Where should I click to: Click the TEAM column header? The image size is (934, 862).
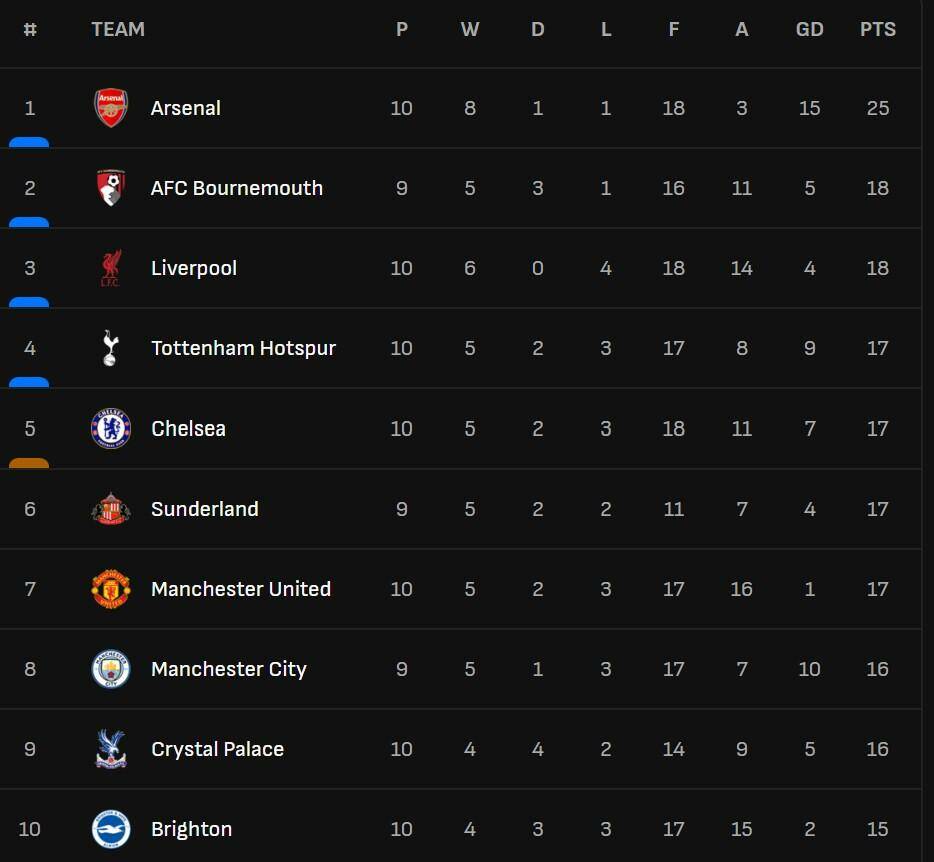pyautogui.click(x=118, y=29)
